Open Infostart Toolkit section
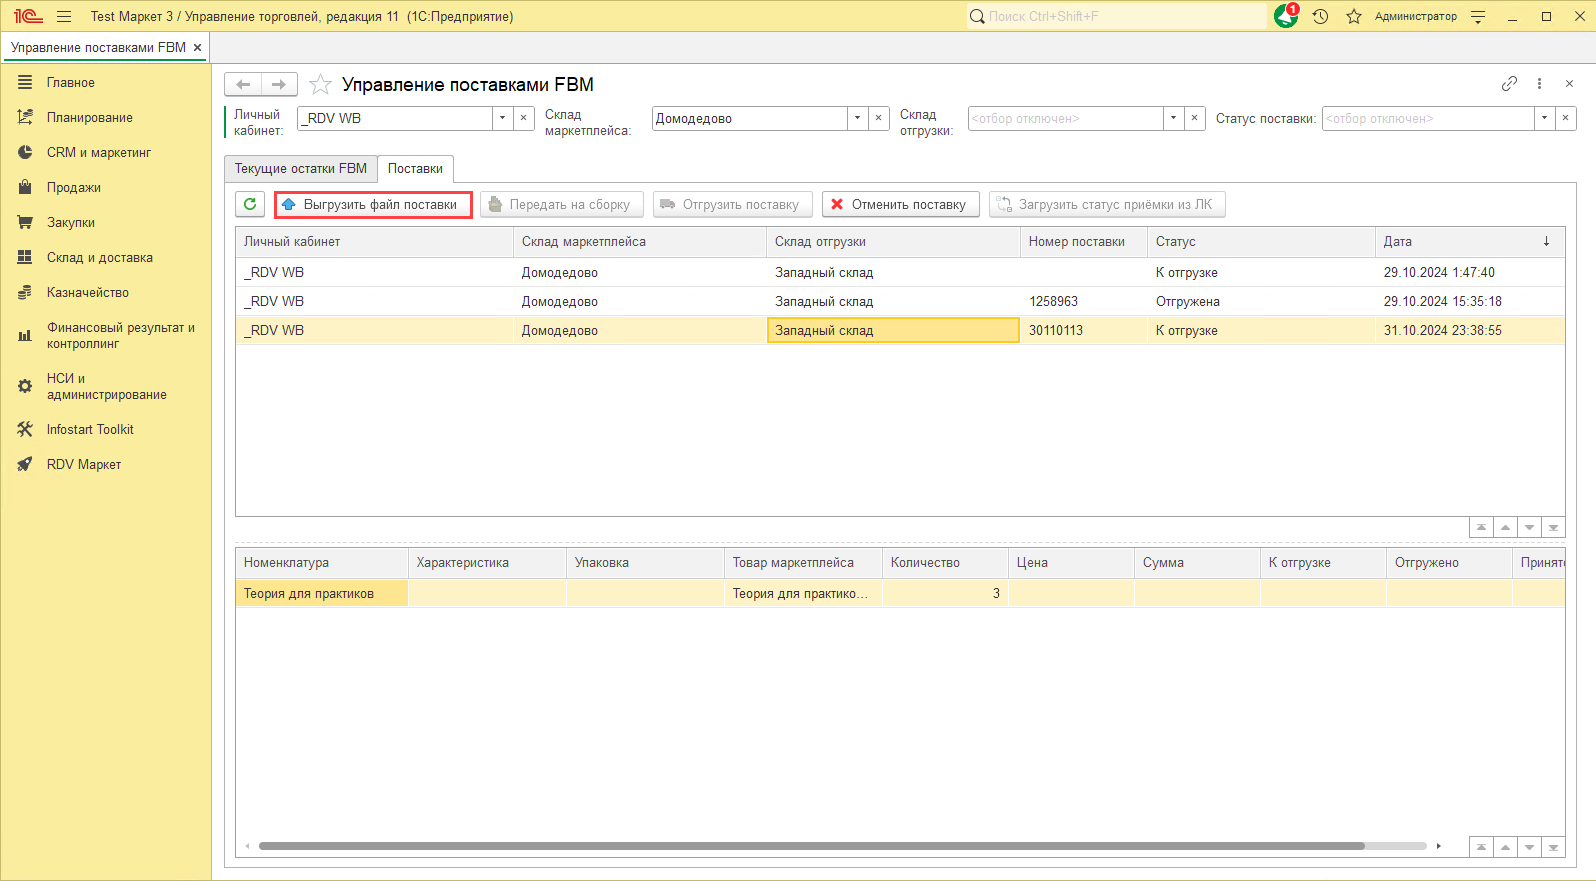 90,430
